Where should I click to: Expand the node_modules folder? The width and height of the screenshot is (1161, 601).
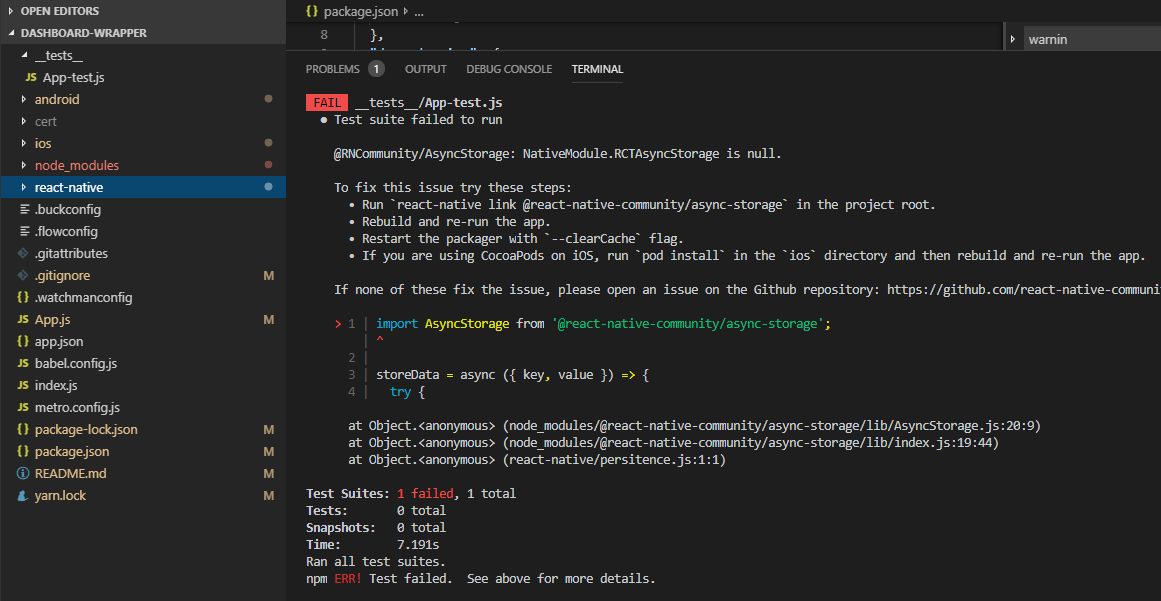pyautogui.click(x=24, y=166)
